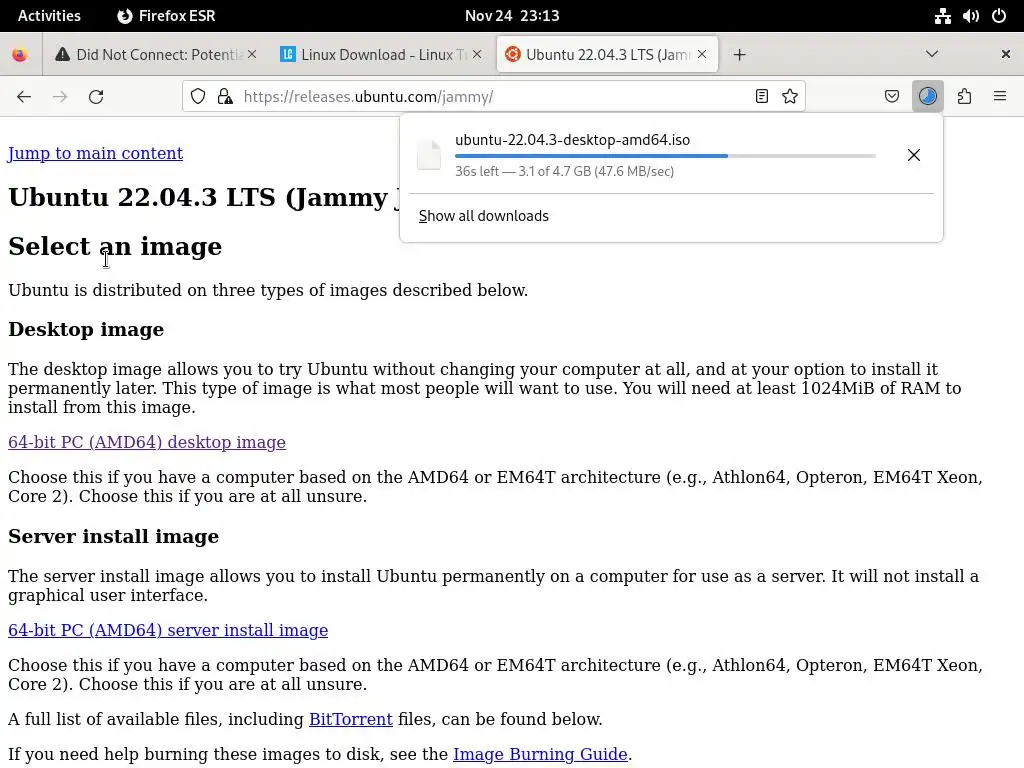
Task: Open the extensions puzzle icon
Action: coord(964,97)
